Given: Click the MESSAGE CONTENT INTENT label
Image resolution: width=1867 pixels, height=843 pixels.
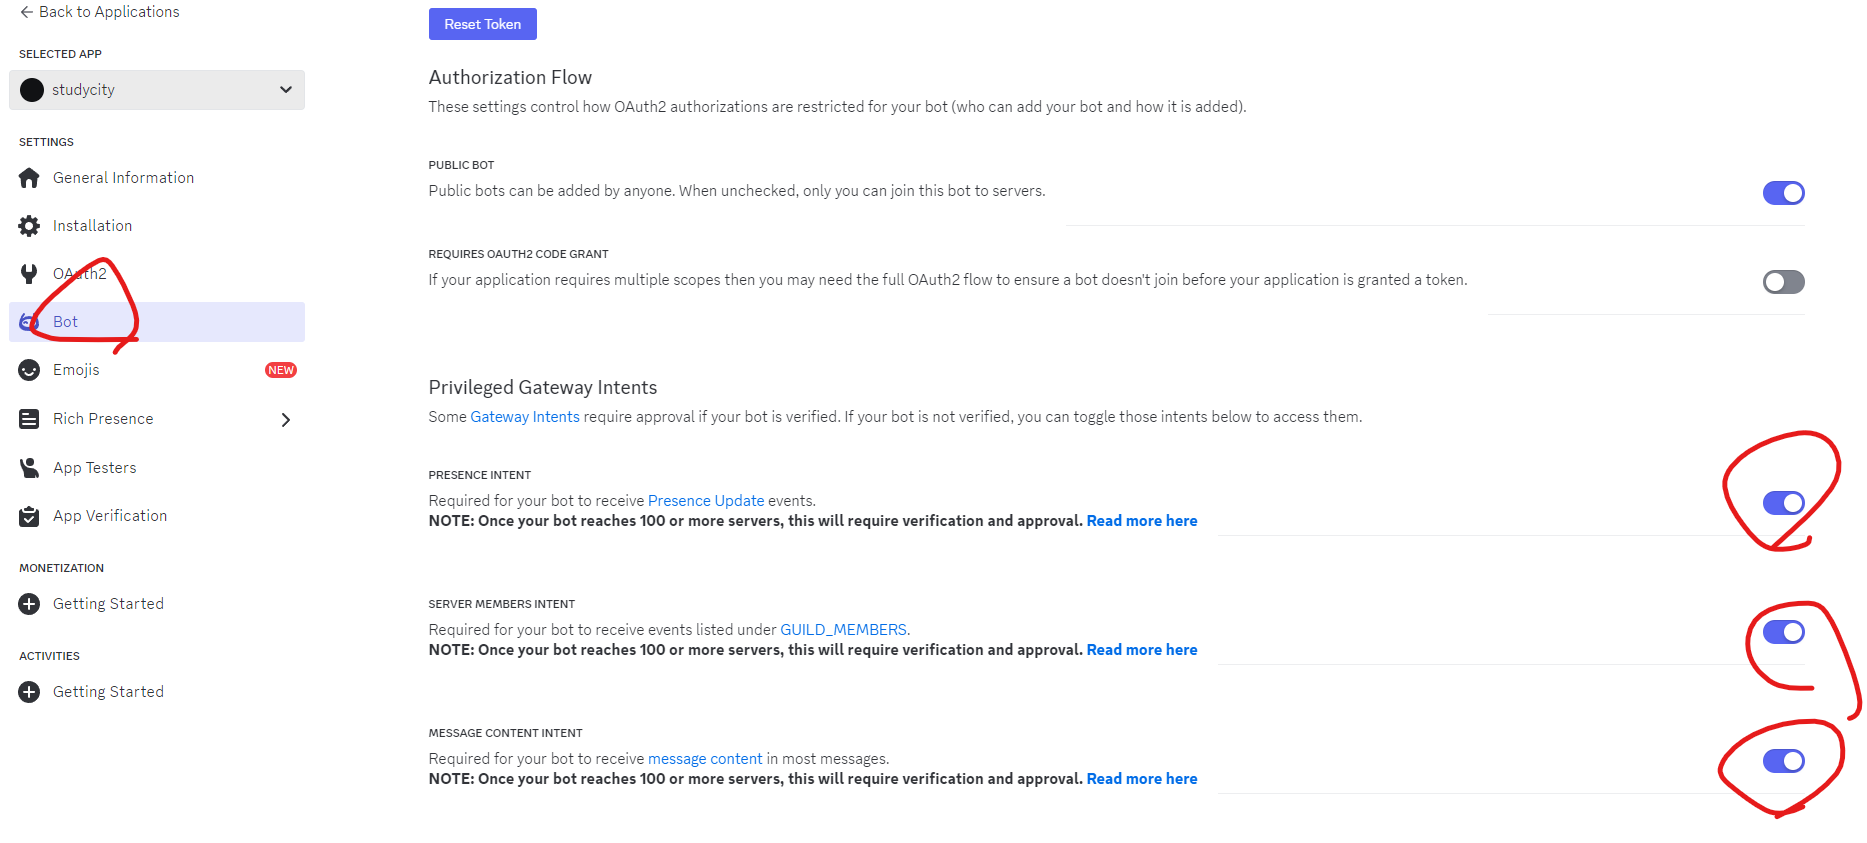Looking at the screenshot, I should [x=505, y=733].
